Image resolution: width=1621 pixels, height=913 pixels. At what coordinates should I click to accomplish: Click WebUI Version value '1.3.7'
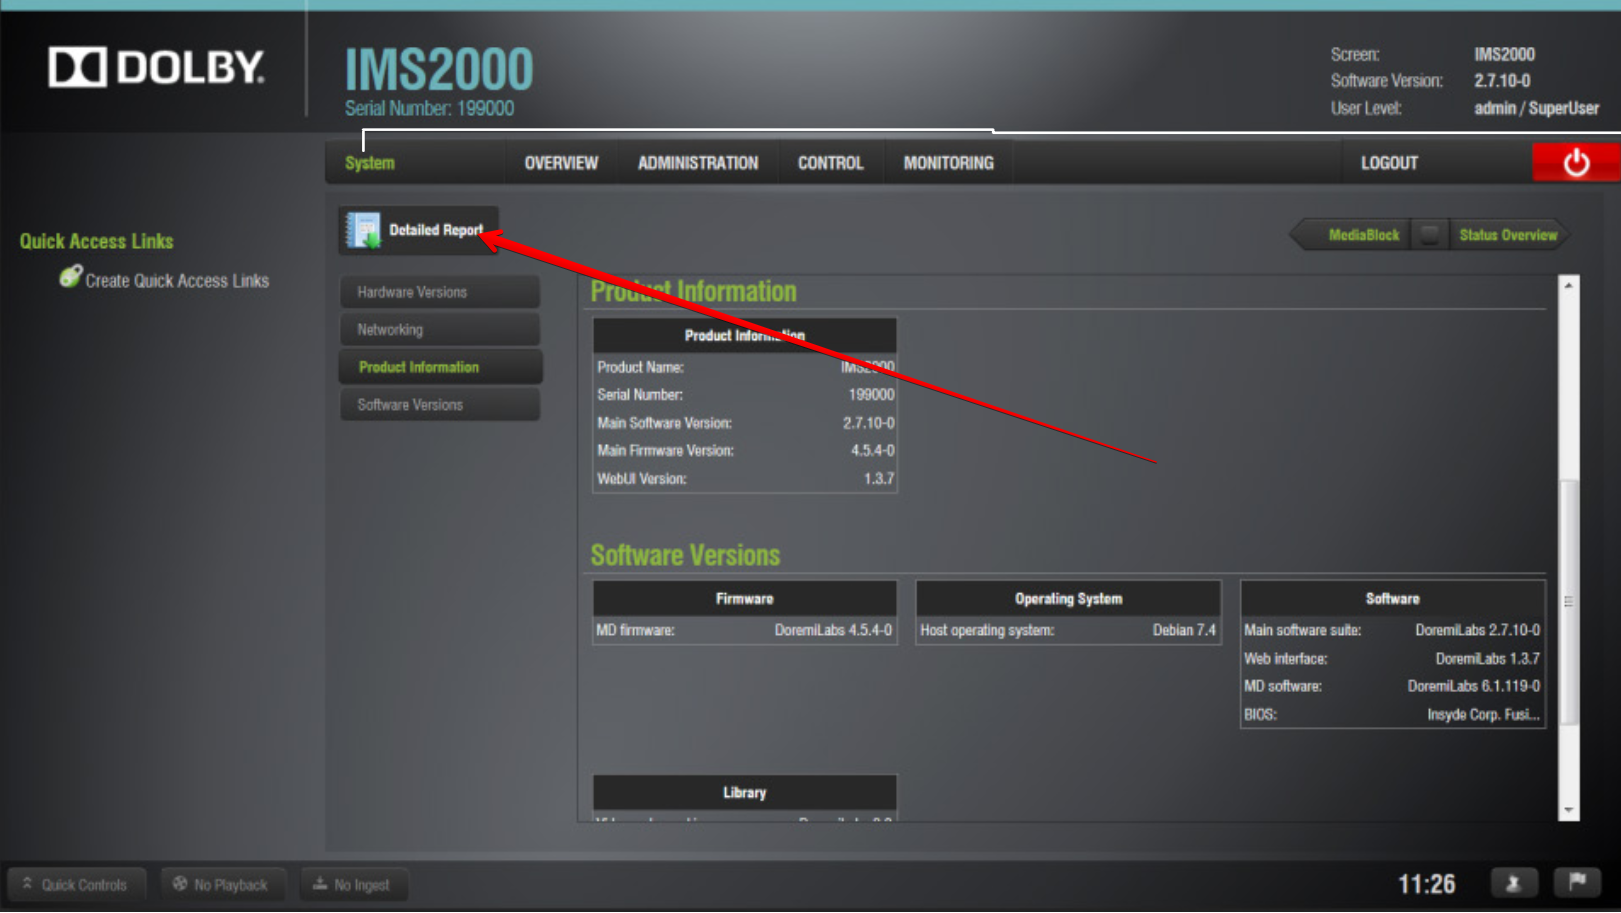tap(879, 479)
